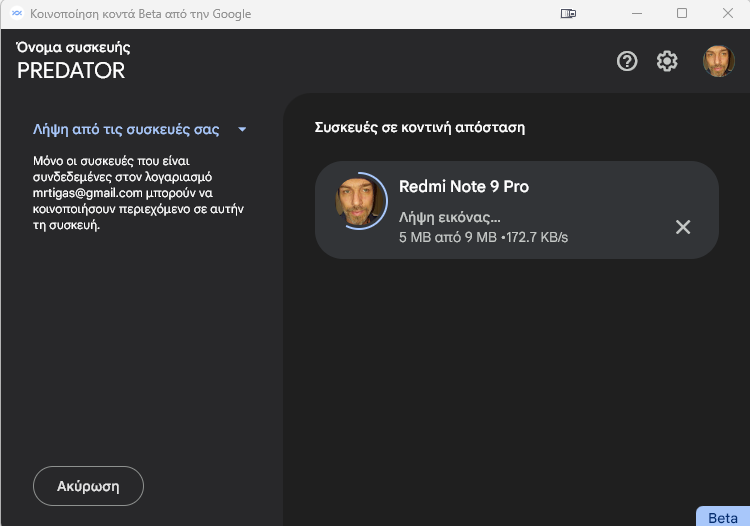Click the '5 MB από 9 MB •172.7 KB/s' progress text
Image resolution: width=750 pixels, height=526 pixels.
(483, 237)
